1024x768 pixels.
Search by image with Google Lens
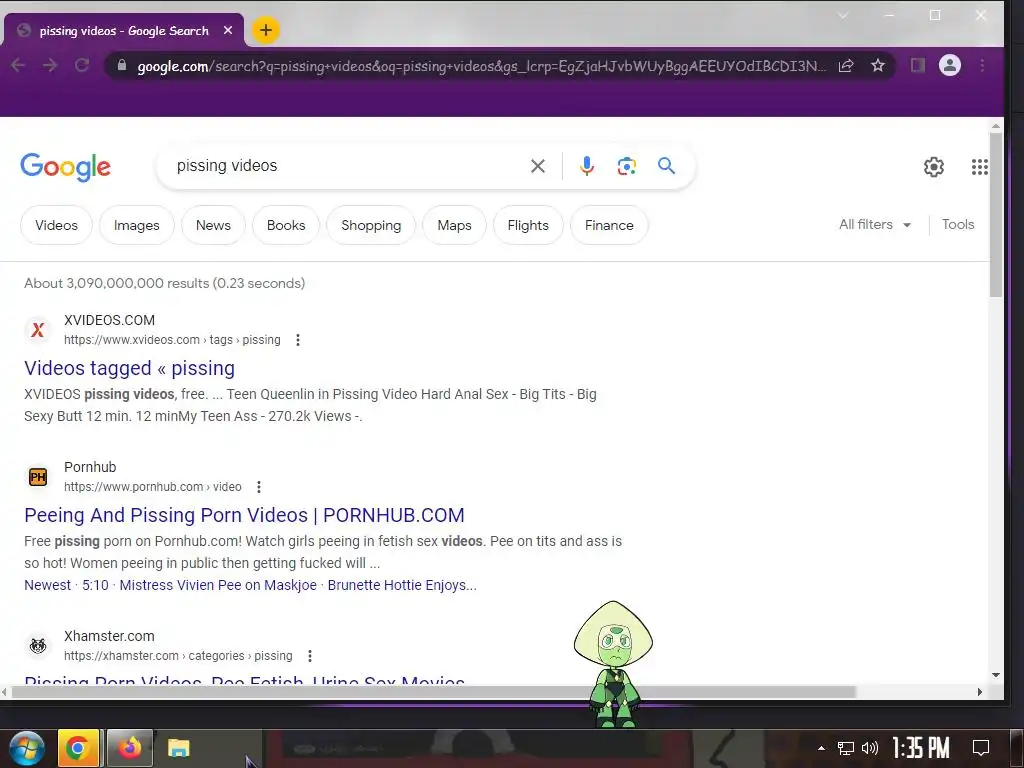tap(626, 166)
